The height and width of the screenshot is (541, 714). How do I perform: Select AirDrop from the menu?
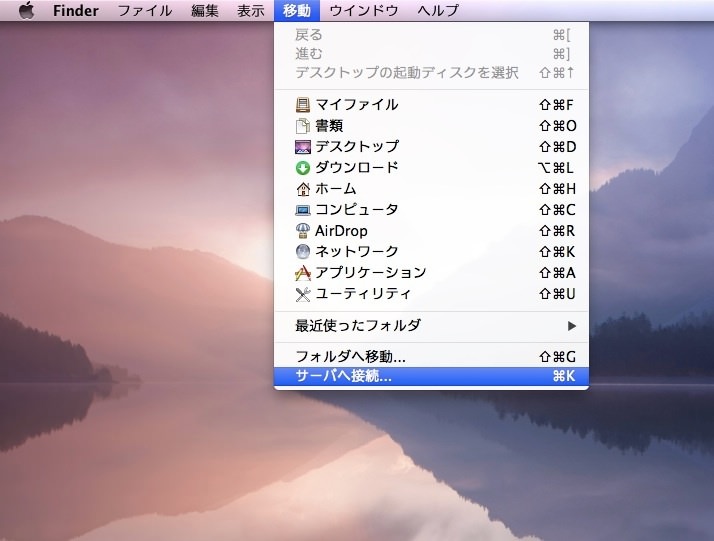point(431,231)
